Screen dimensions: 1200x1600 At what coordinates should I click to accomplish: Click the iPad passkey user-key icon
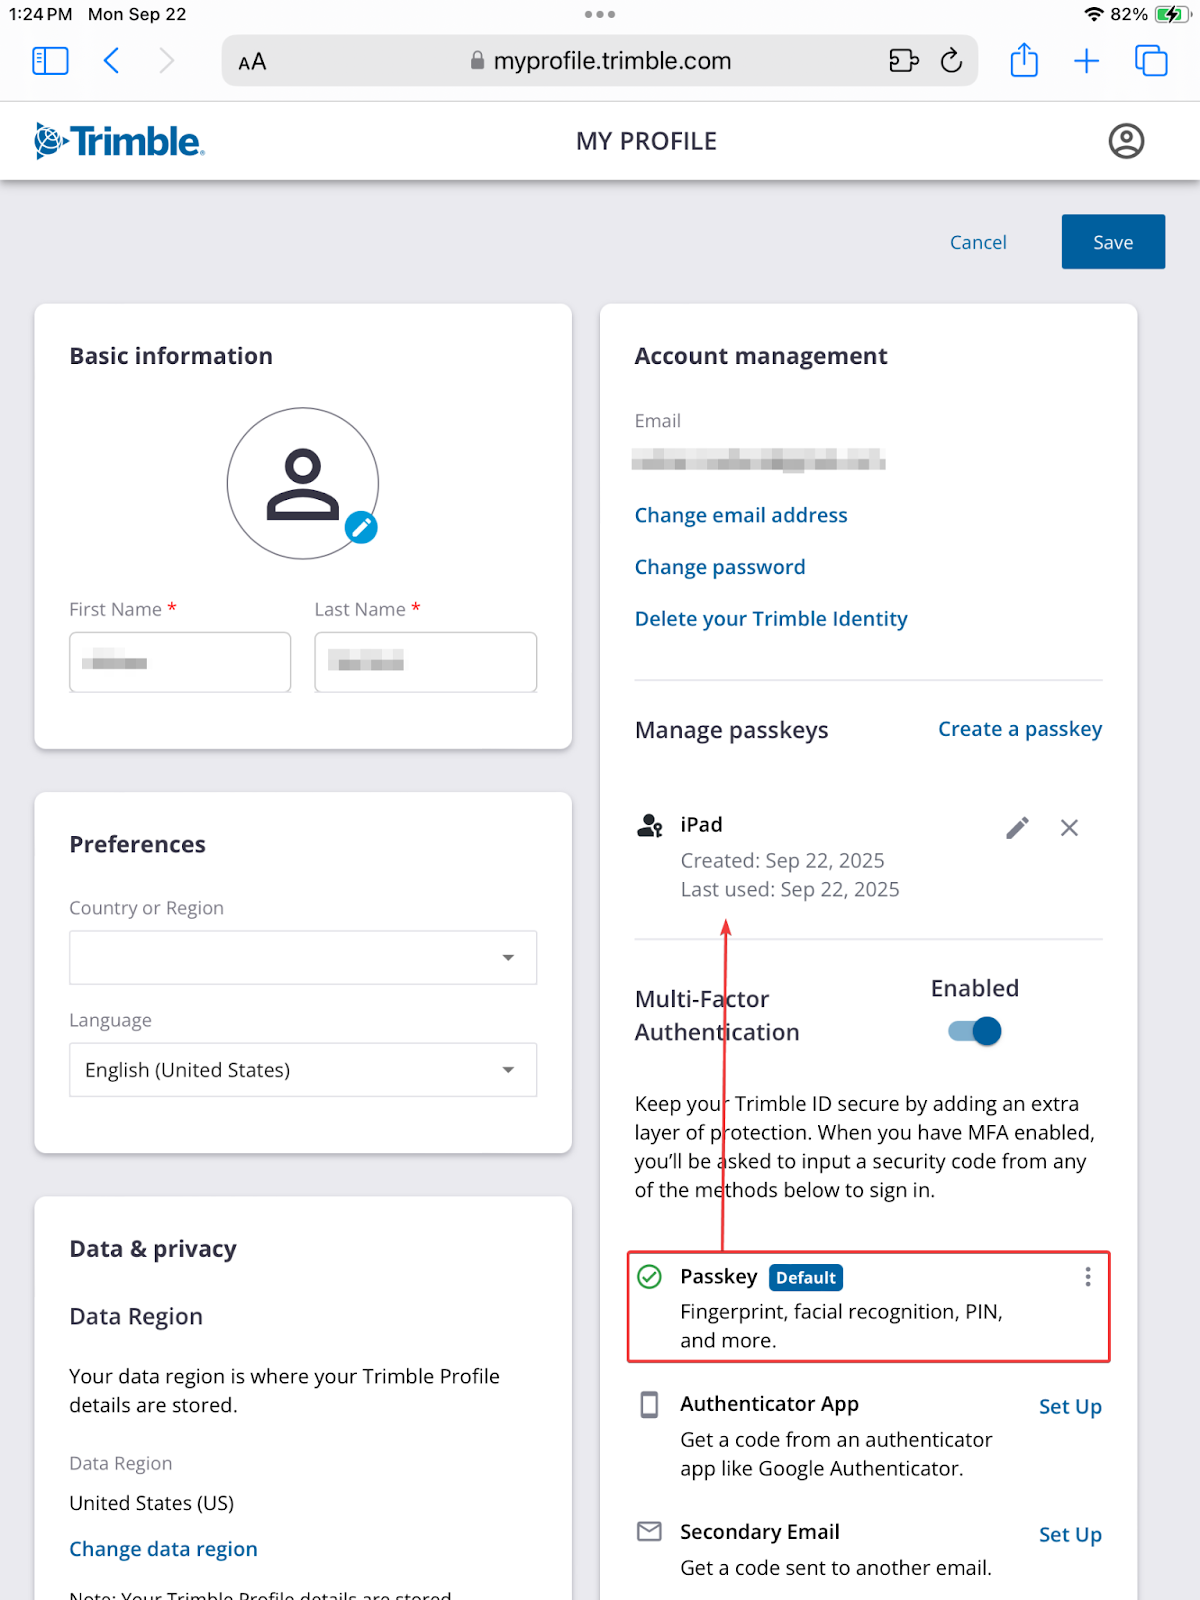pos(650,825)
